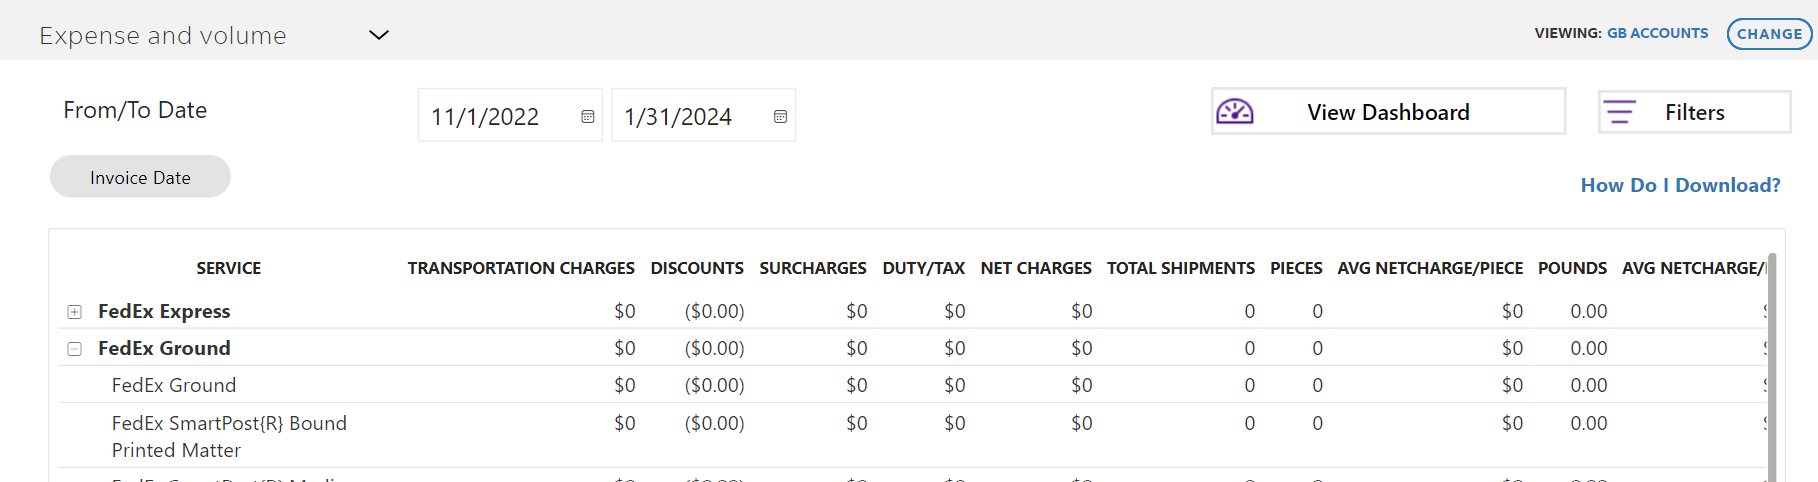Click the From/To Date label
This screenshot has width=1818, height=482.
[135, 110]
